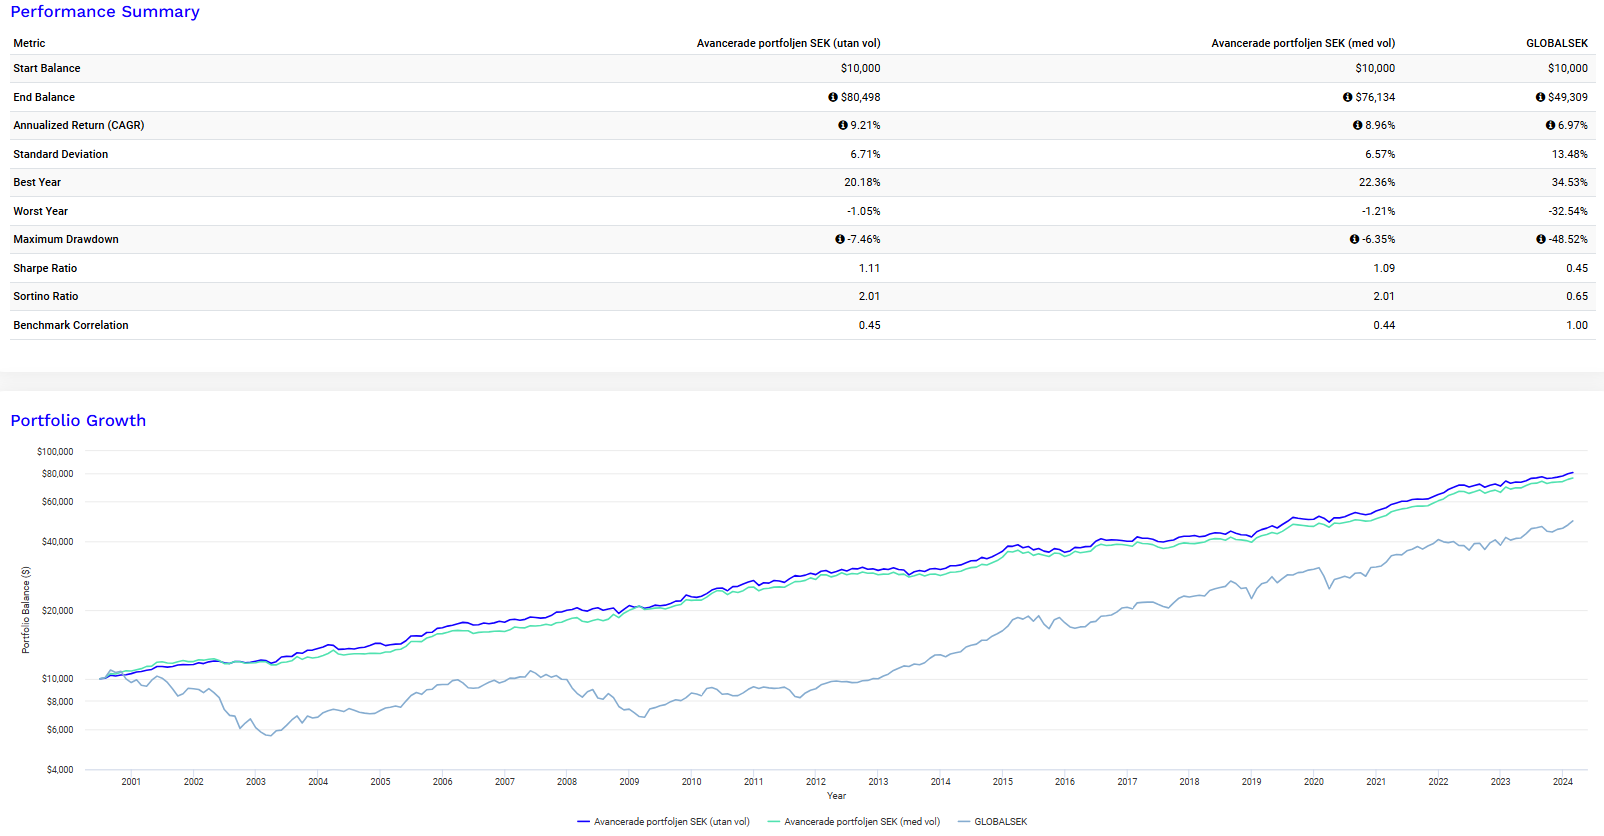Click info icon beside $76,134 end balance
This screenshot has width=1604, height=836.
tap(1347, 97)
